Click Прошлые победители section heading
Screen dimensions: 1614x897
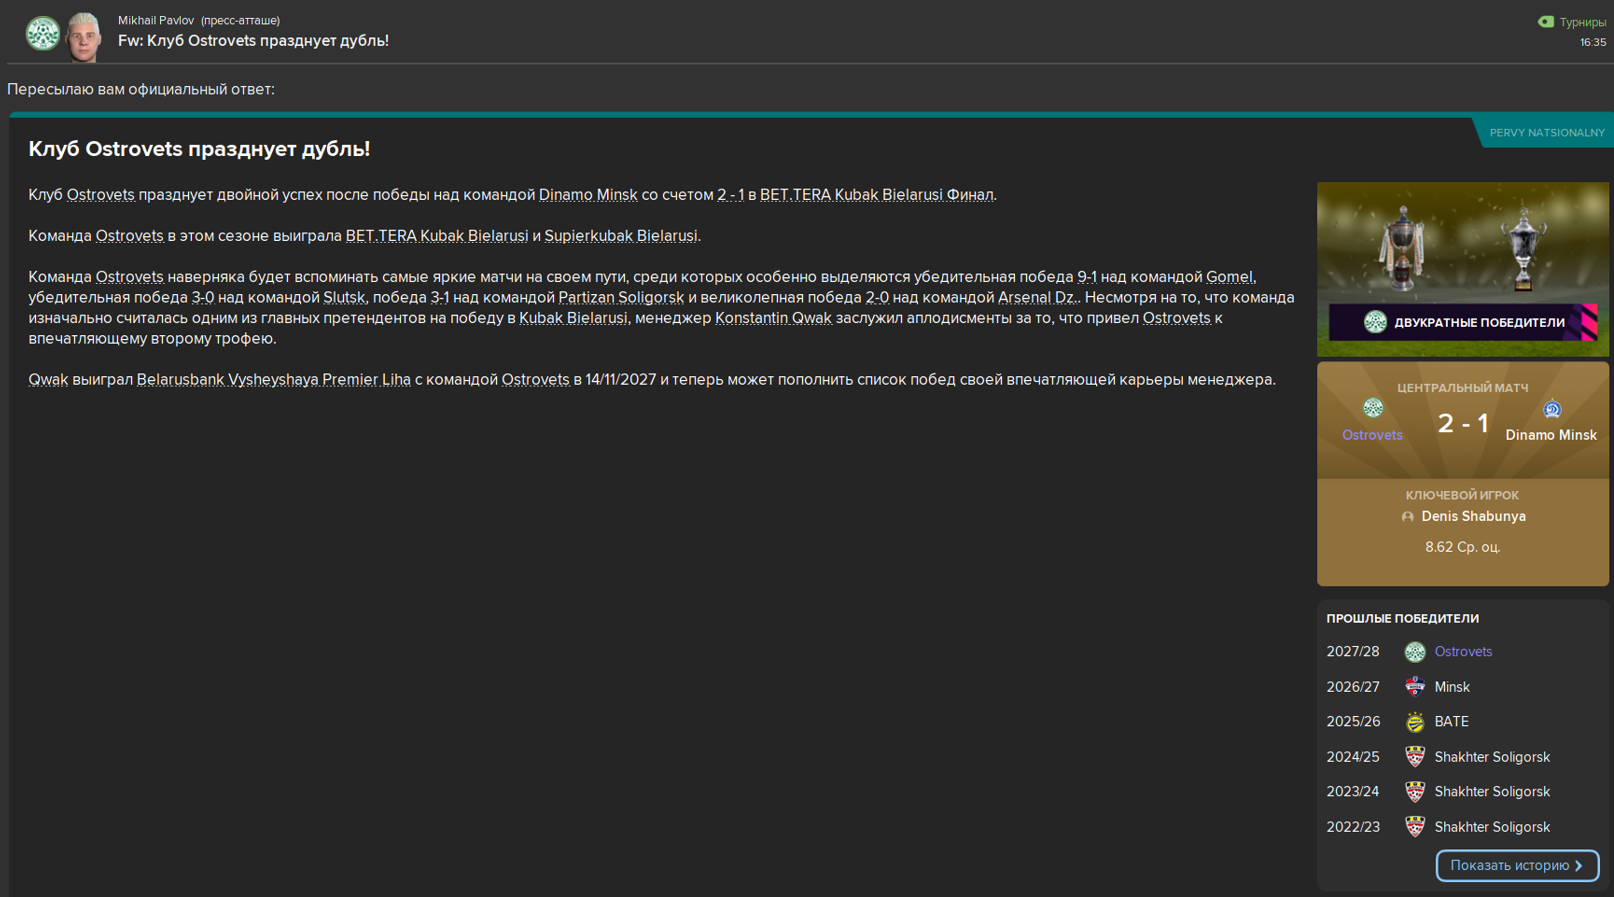pyautogui.click(x=1402, y=618)
